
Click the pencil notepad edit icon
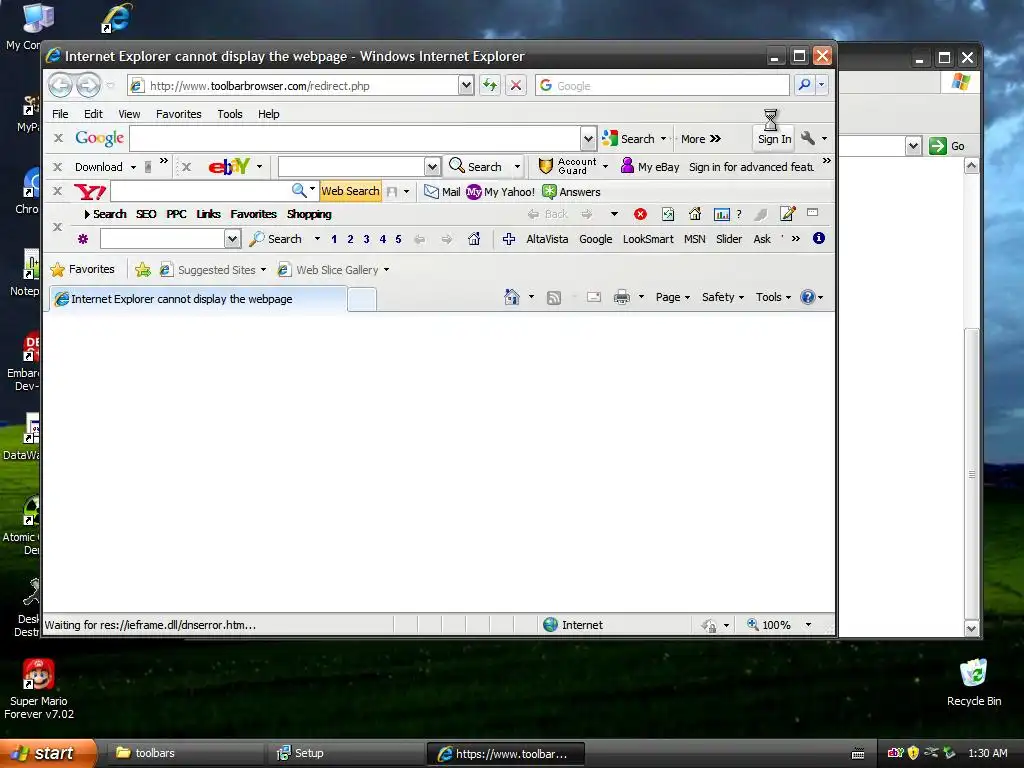[788, 214]
